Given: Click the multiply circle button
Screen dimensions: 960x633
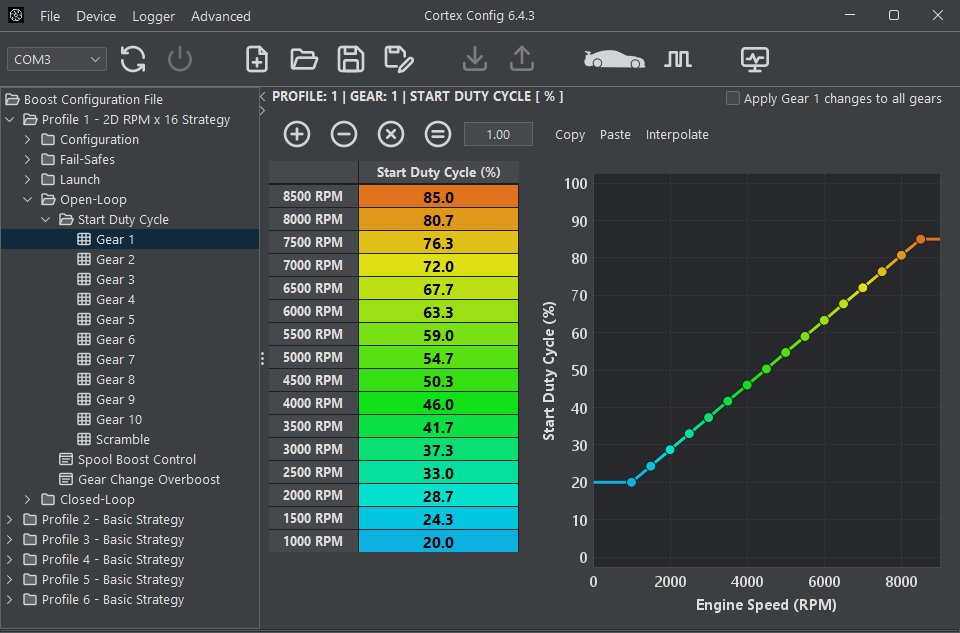Looking at the screenshot, I should [391, 134].
